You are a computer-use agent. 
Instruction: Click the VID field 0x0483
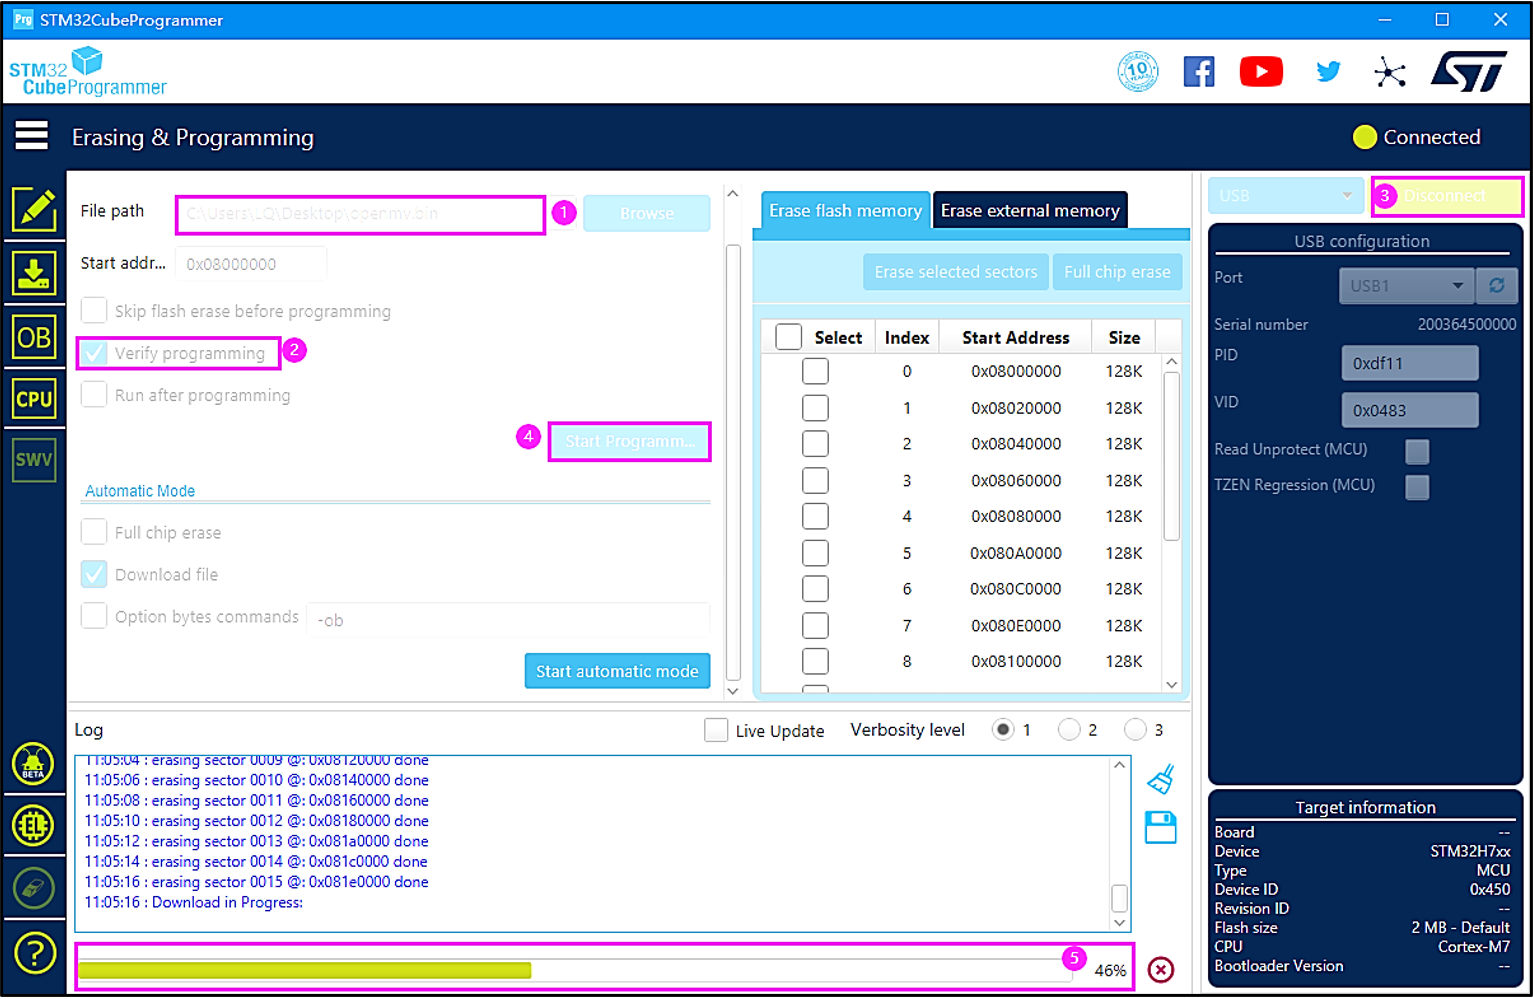(1410, 410)
